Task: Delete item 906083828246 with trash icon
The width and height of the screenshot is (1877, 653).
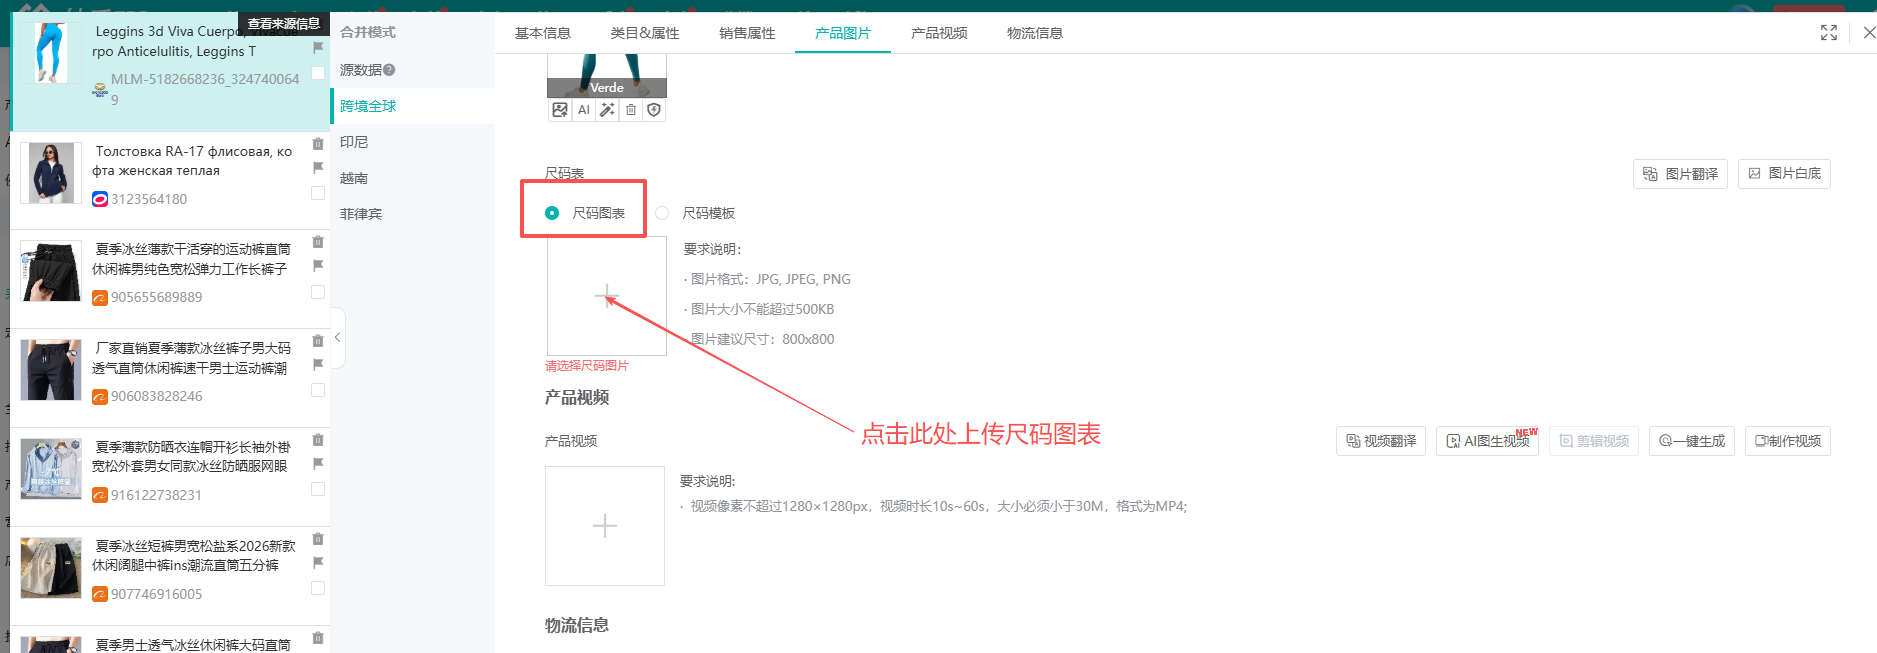Action: (318, 340)
